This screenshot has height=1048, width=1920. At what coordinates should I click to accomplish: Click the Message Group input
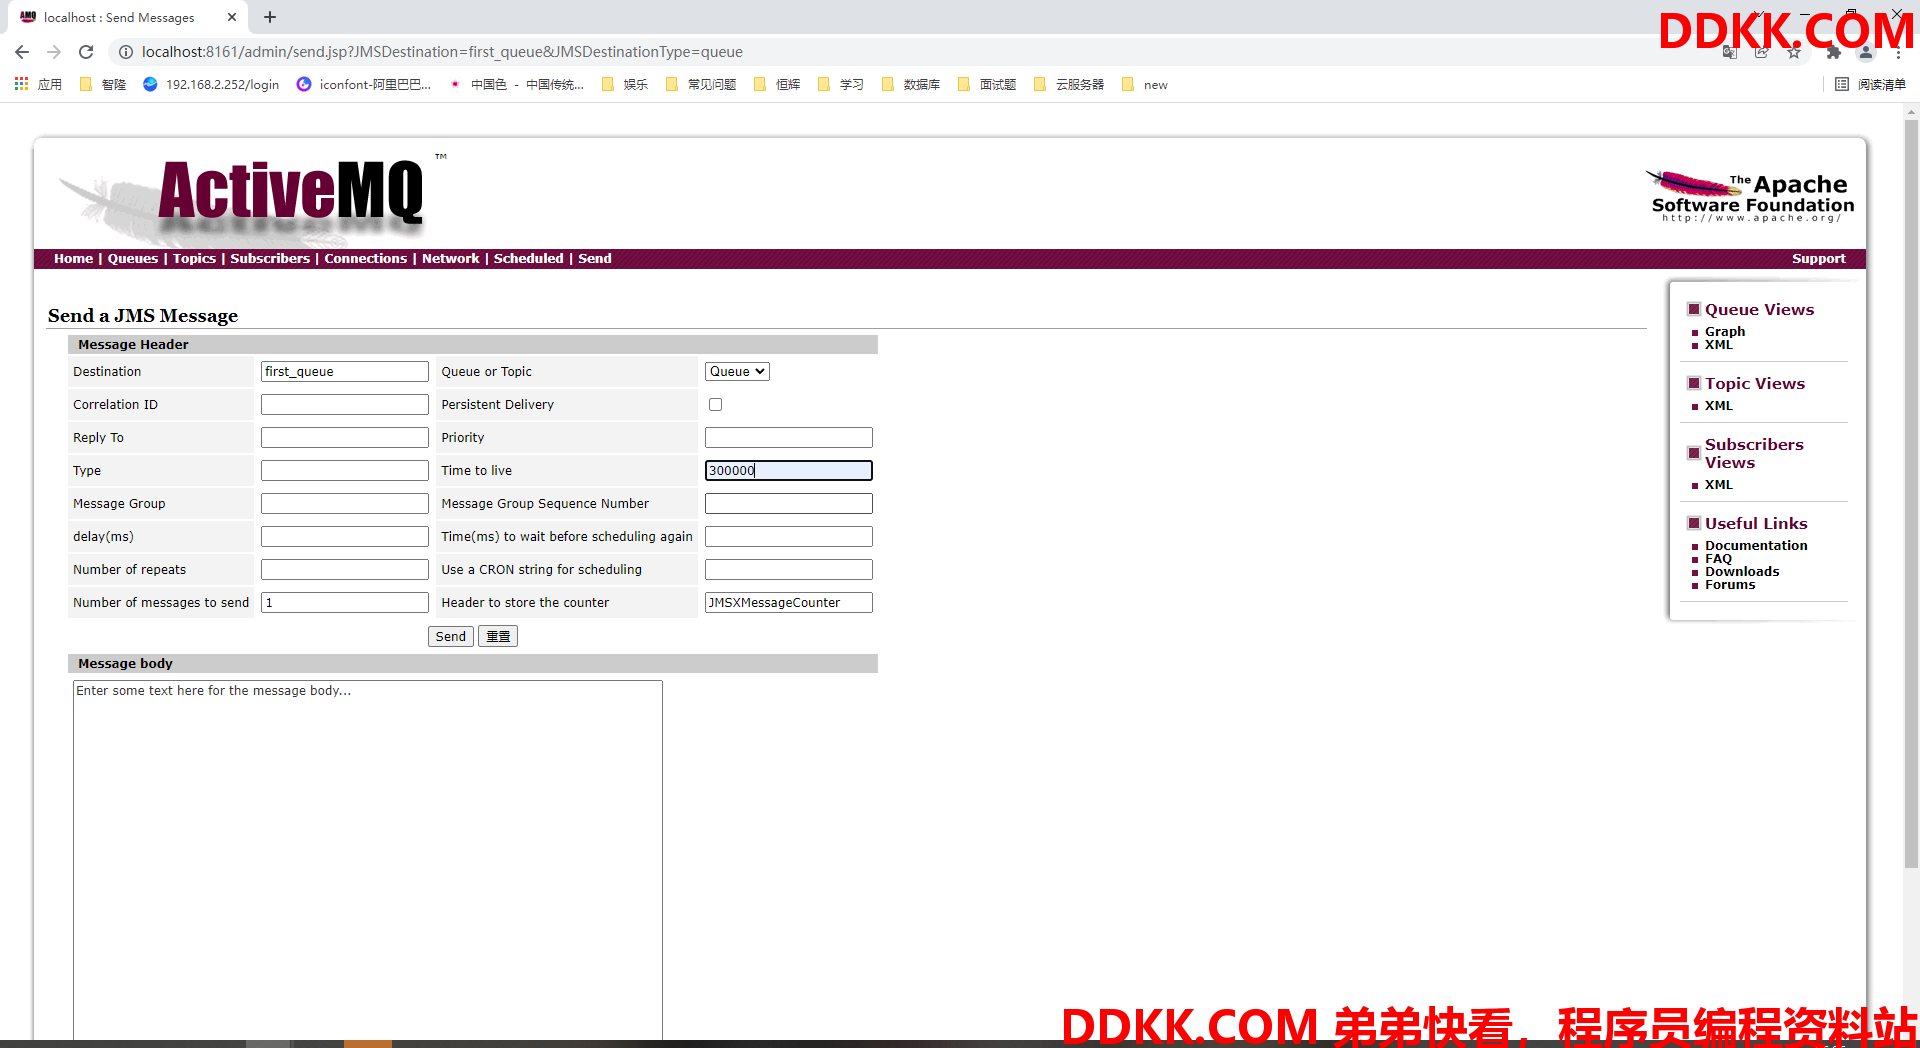click(345, 503)
